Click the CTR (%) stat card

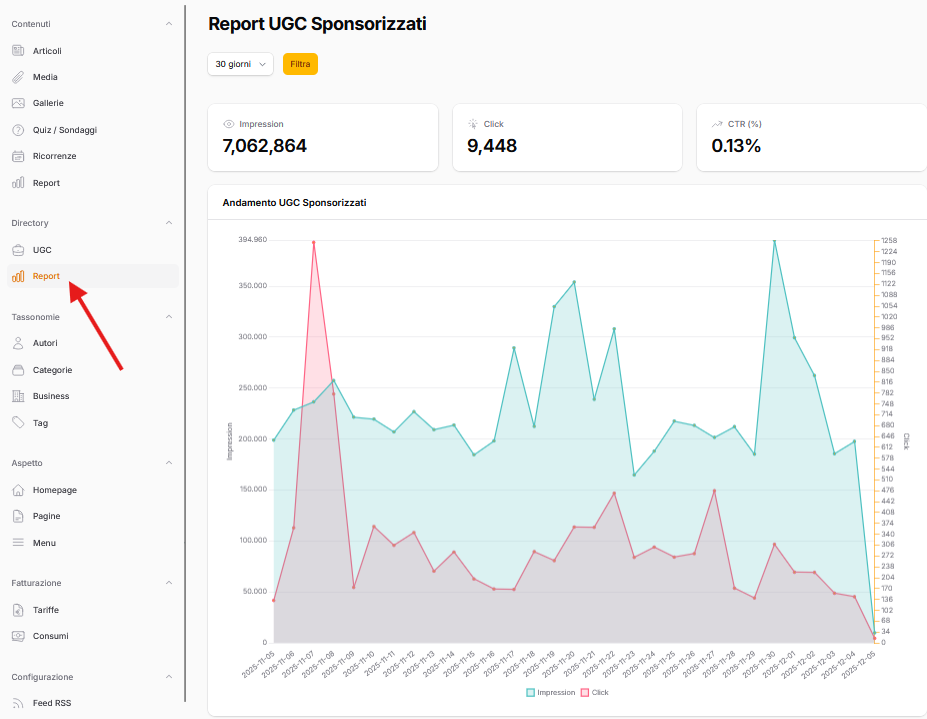(x=811, y=136)
